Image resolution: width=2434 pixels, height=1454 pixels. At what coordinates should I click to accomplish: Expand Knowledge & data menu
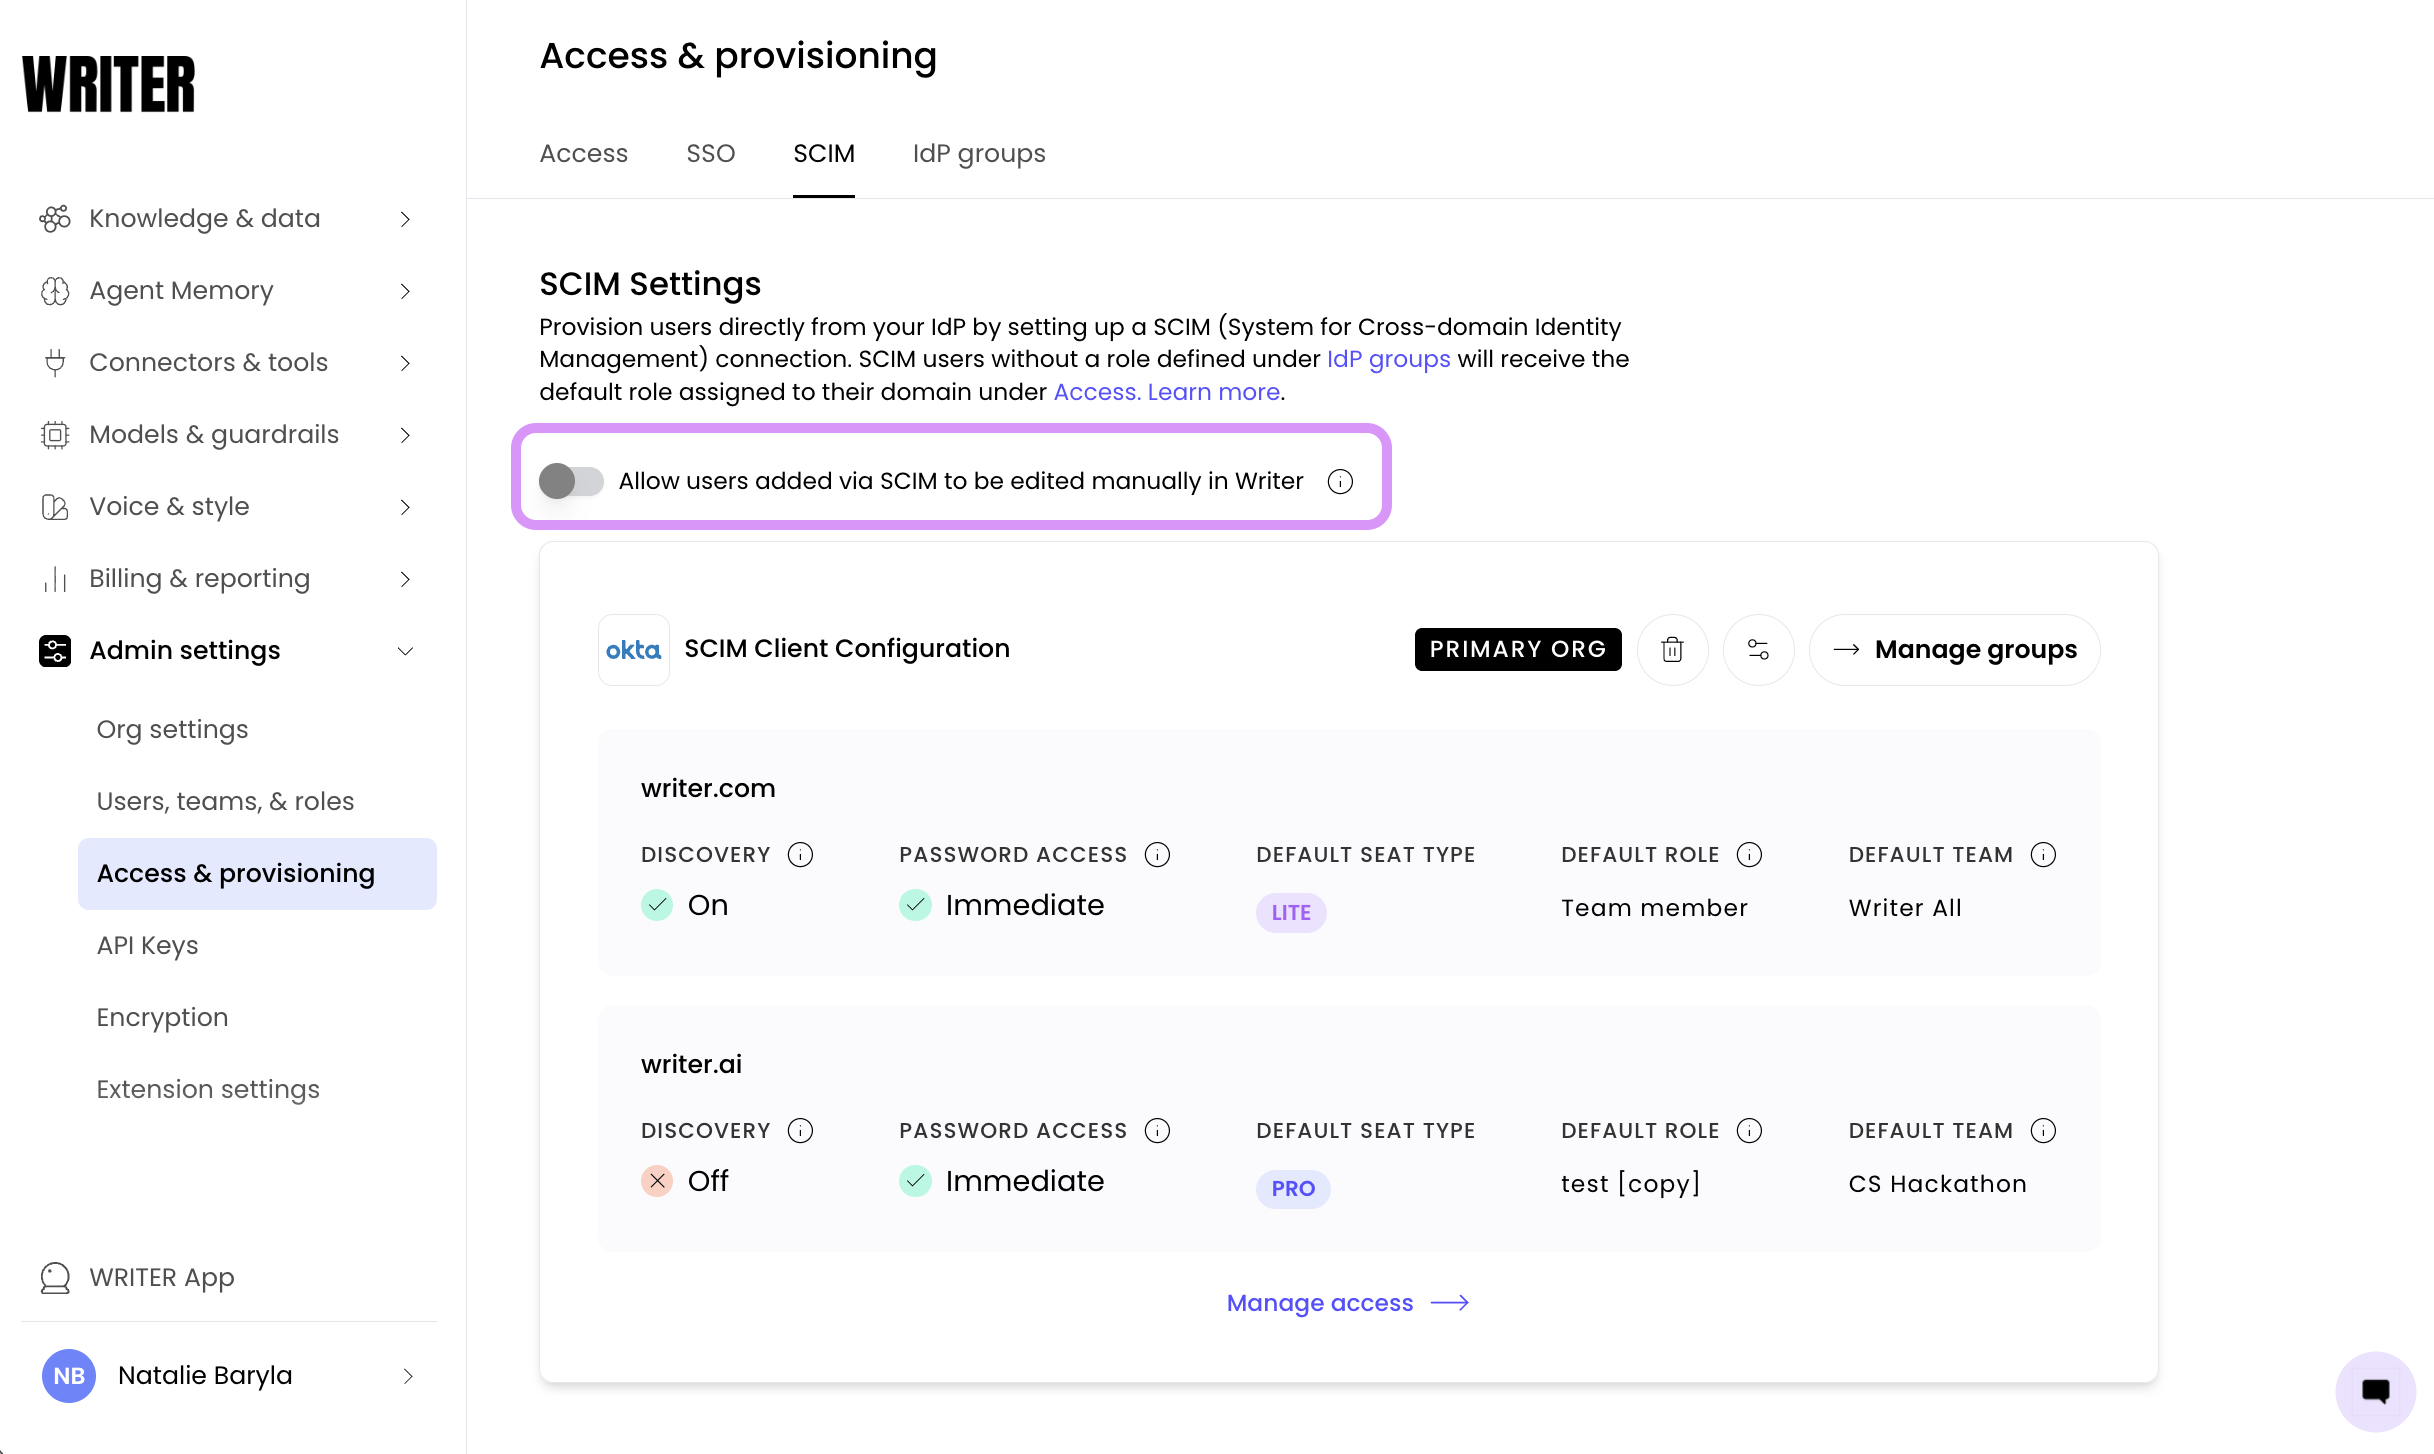tap(228, 219)
